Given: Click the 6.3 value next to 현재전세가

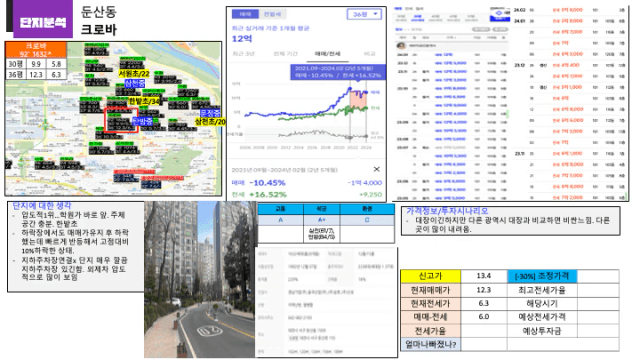Looking at the screenshot, I should tap(484, 304).
